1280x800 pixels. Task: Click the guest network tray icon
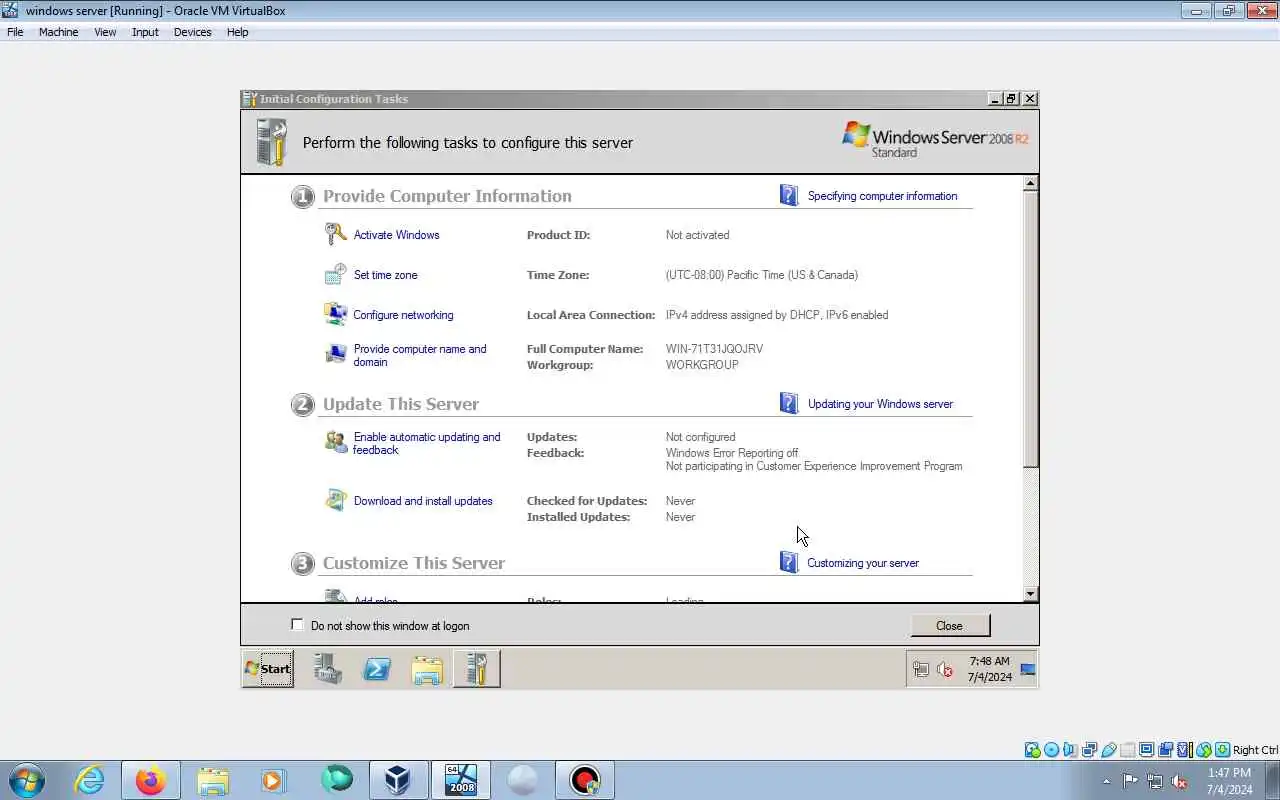pyautogui.click(x=921, y=670)
